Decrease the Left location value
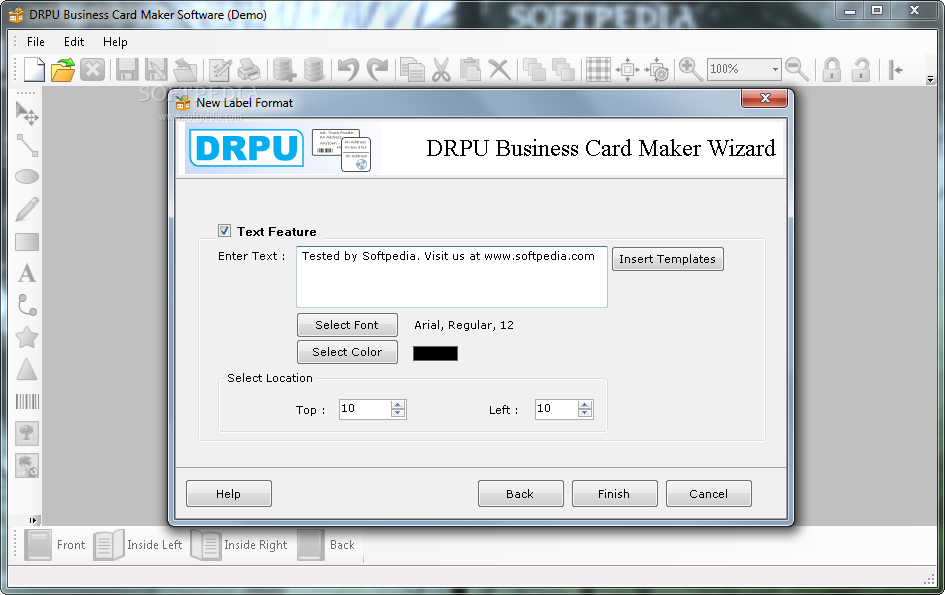This screenshot has width=945, height=595. (585, 414)
